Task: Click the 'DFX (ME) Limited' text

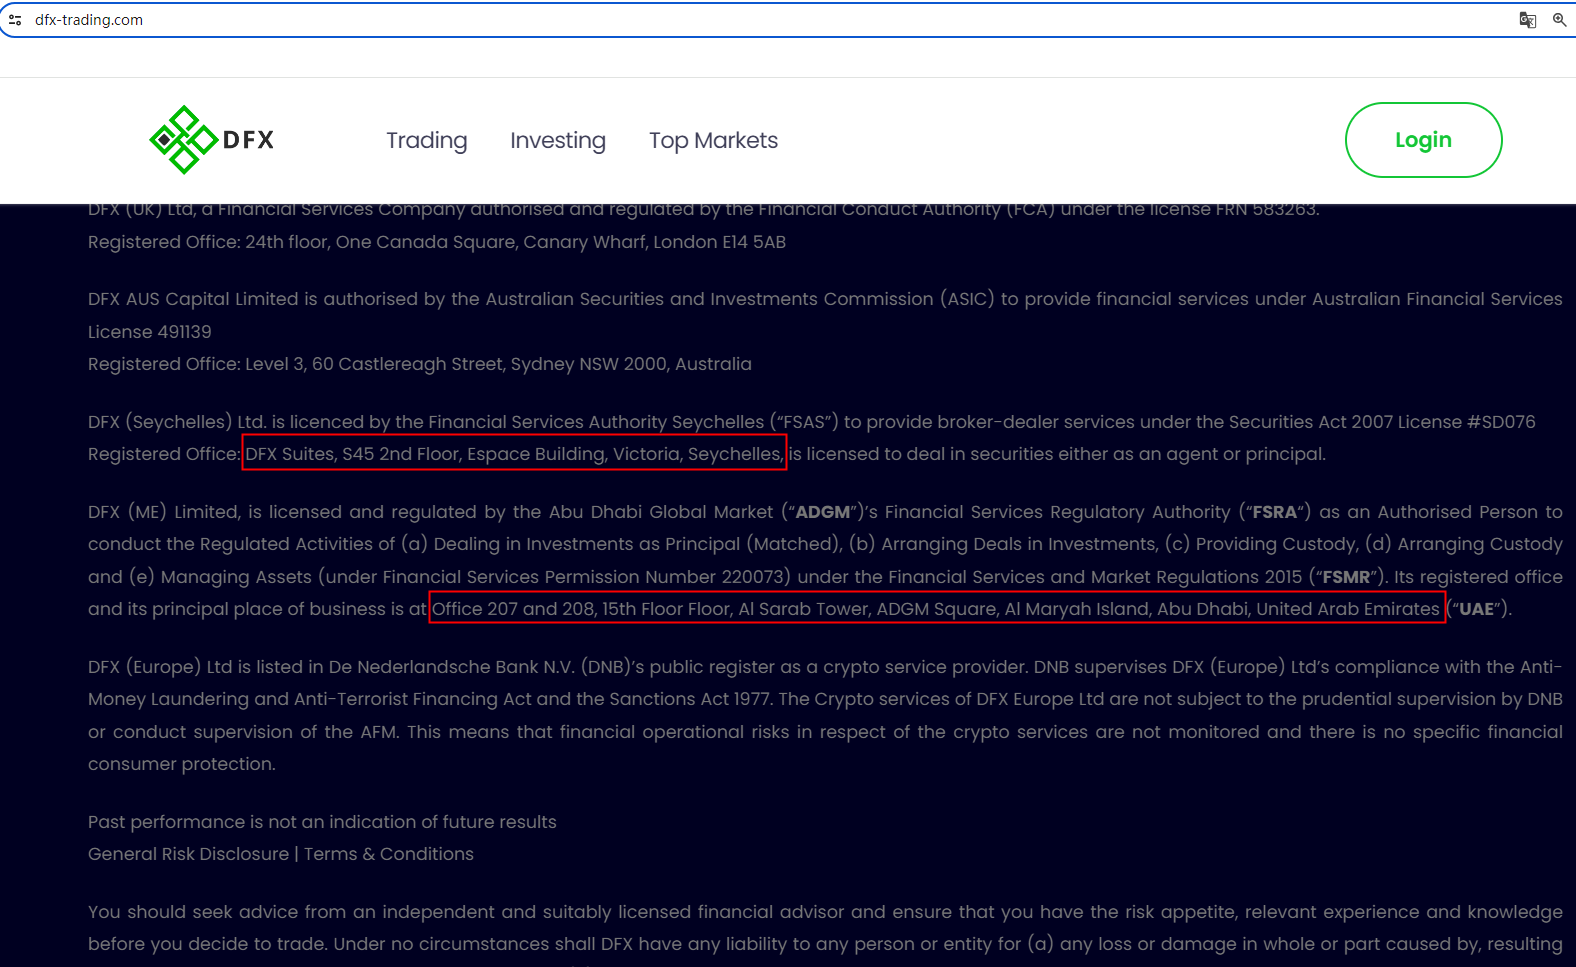Action: click(163, 512)
